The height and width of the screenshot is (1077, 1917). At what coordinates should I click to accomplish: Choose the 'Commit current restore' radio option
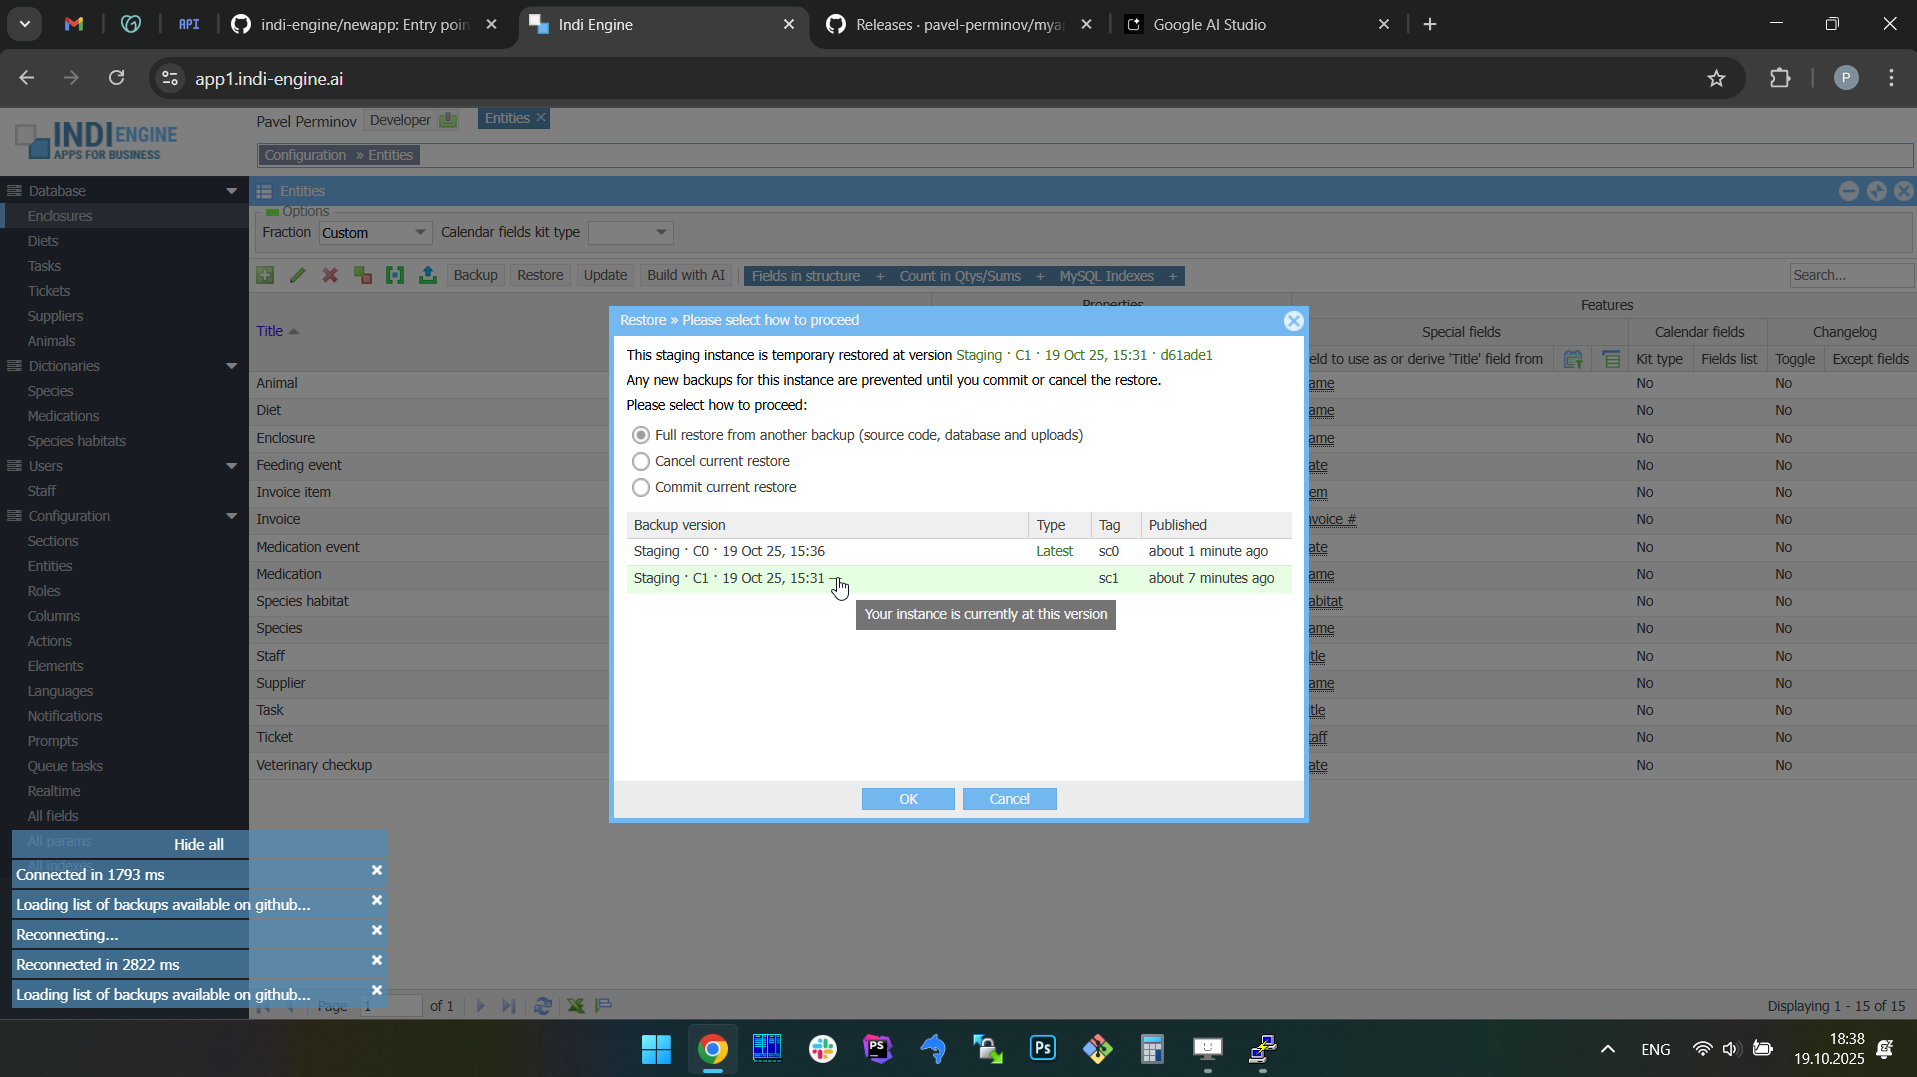(641, 488)
